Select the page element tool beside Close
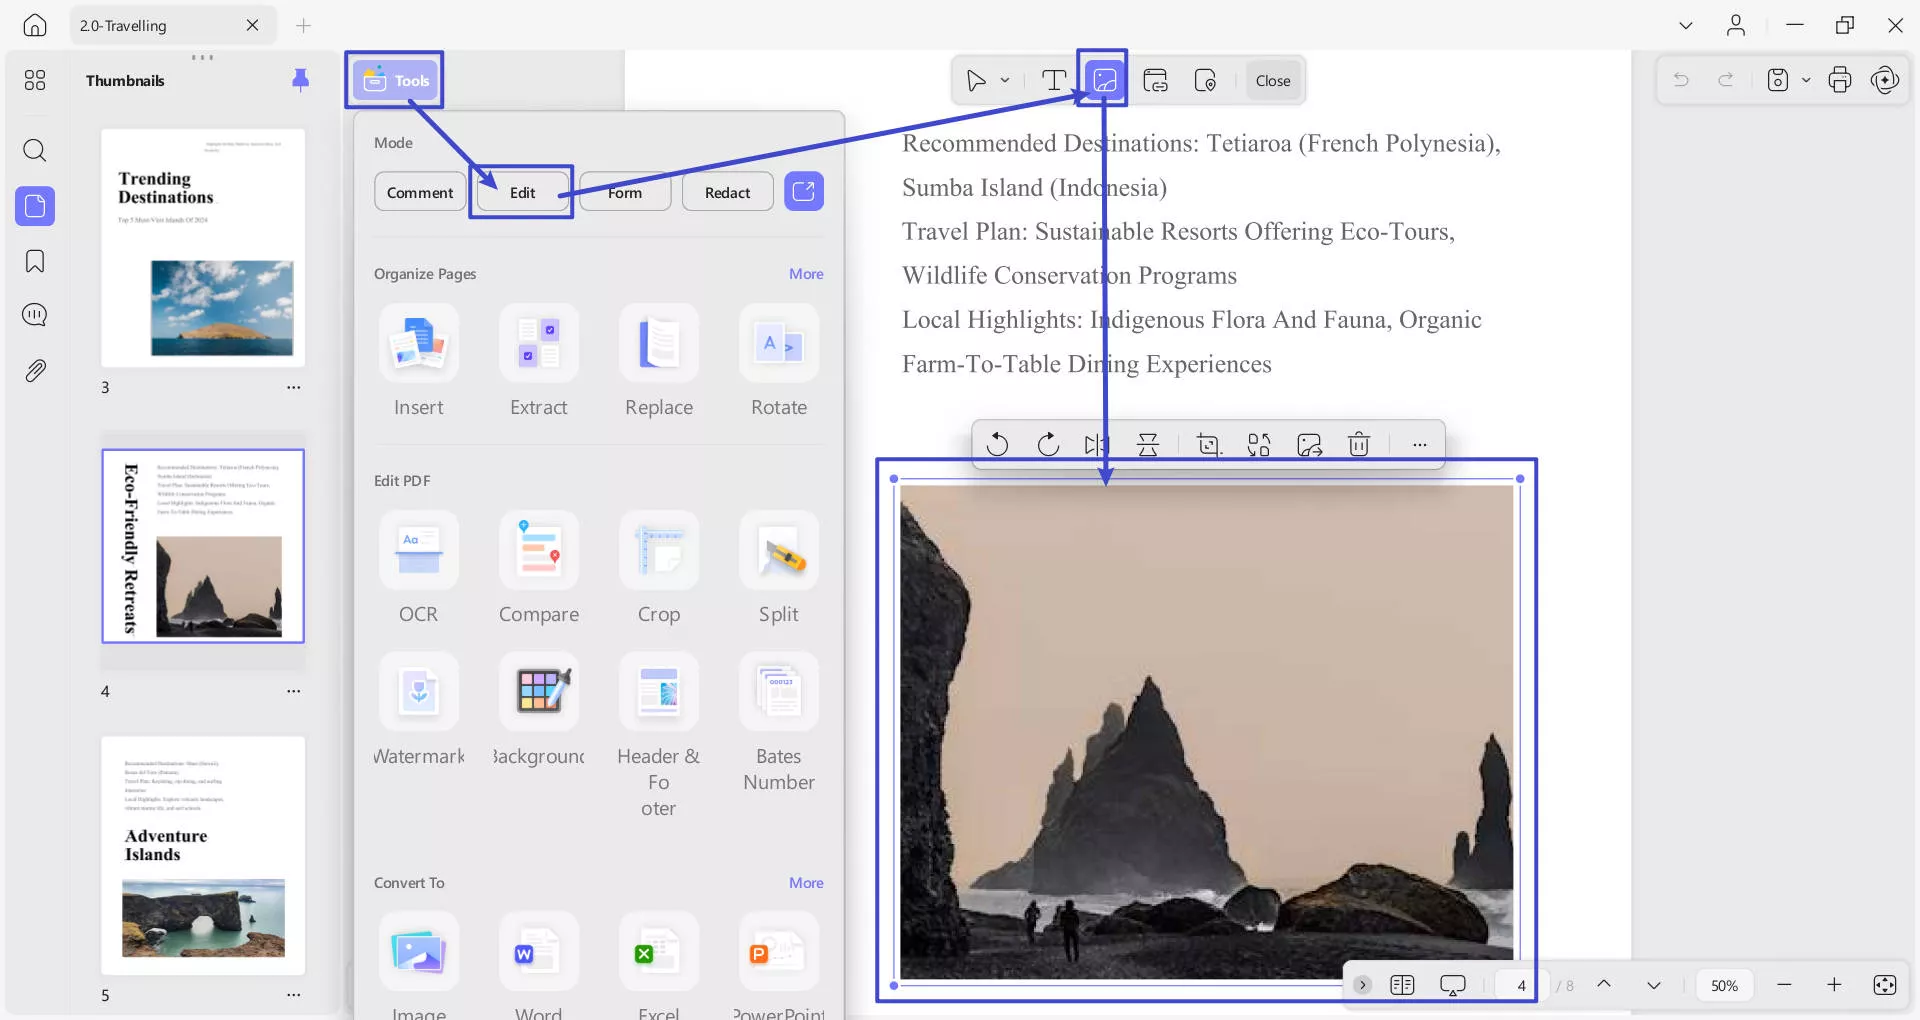This screenshot has height=1020, width=1920. point(1205,80)
